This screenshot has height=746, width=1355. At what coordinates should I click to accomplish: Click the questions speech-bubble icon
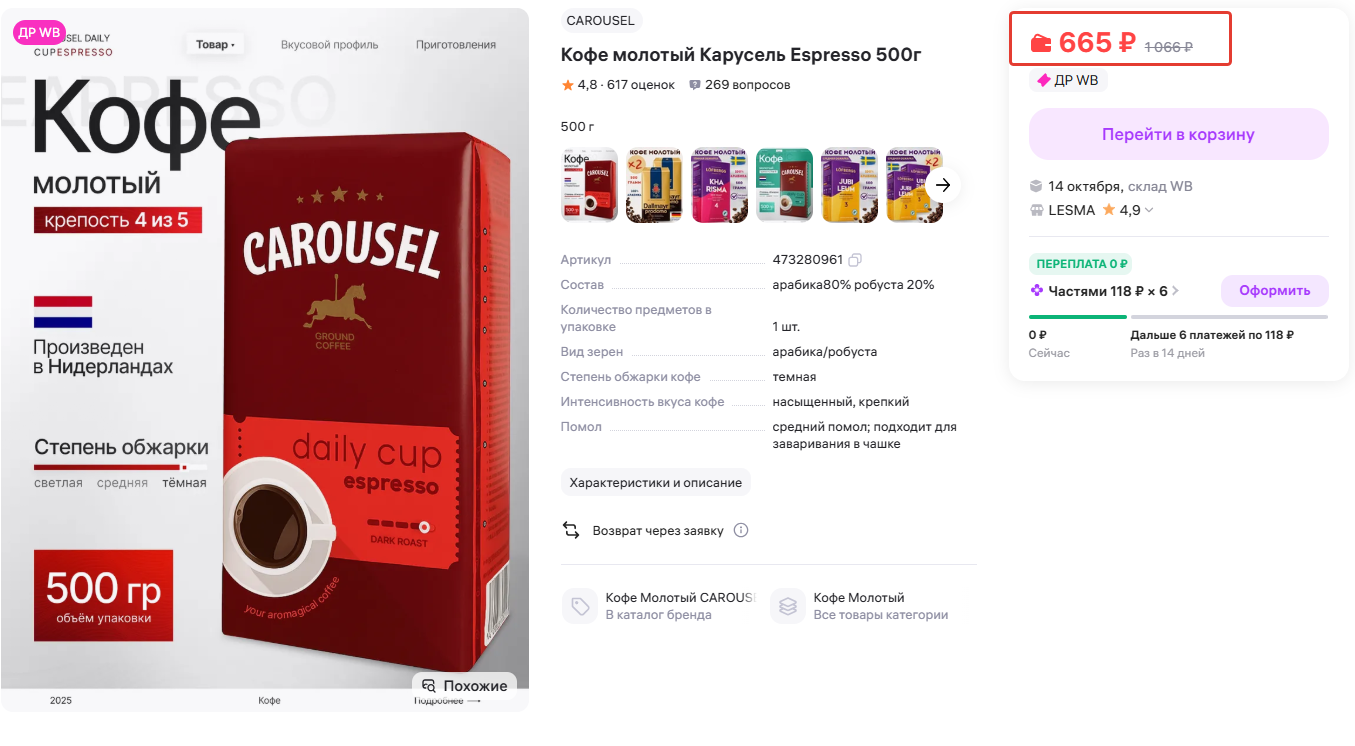pos(695,85)
